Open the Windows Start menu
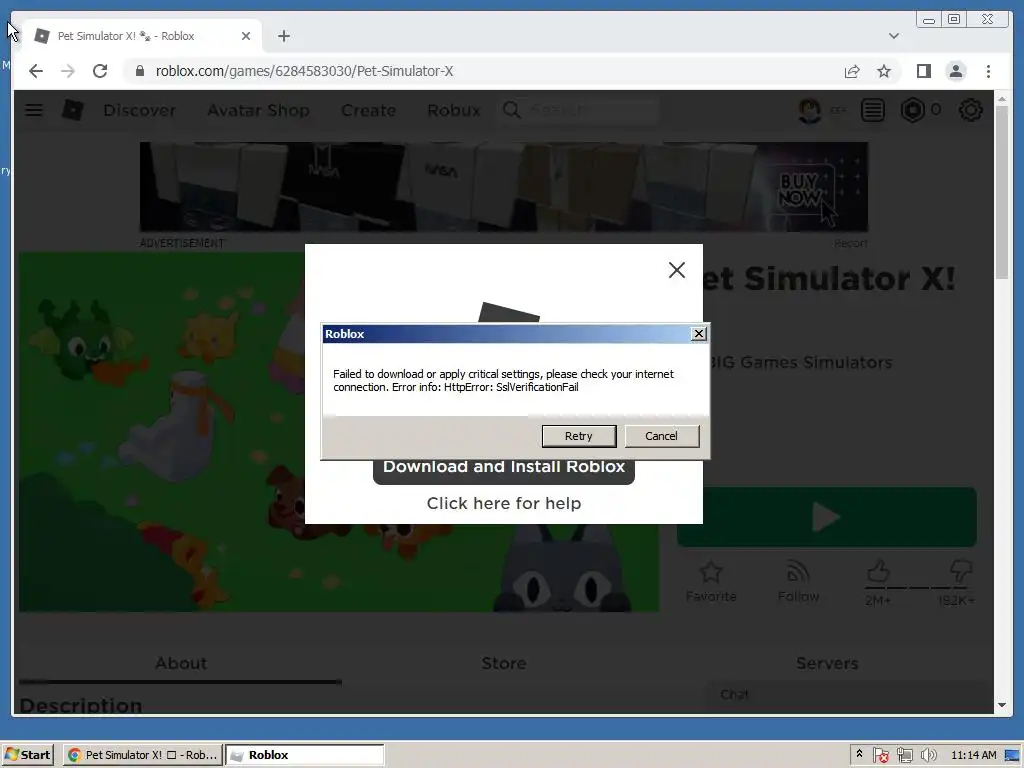The width and height of the screenshot is (1024, 768). (27, 755)
